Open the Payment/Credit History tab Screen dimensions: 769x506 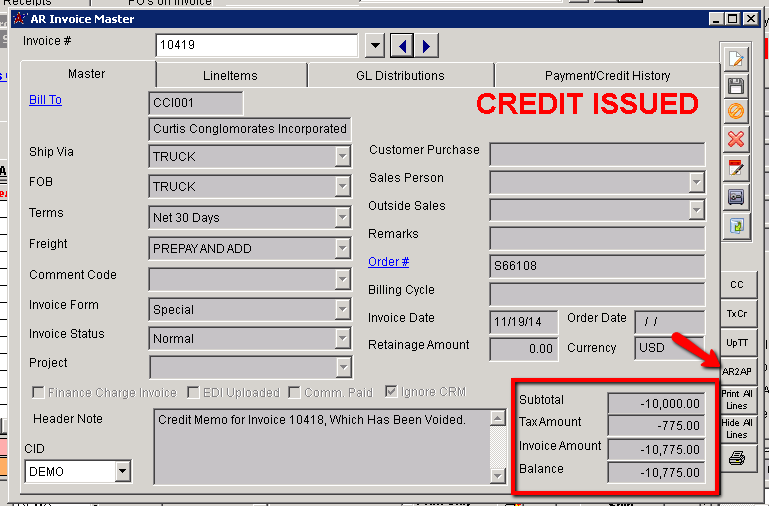tap(607, 75)
